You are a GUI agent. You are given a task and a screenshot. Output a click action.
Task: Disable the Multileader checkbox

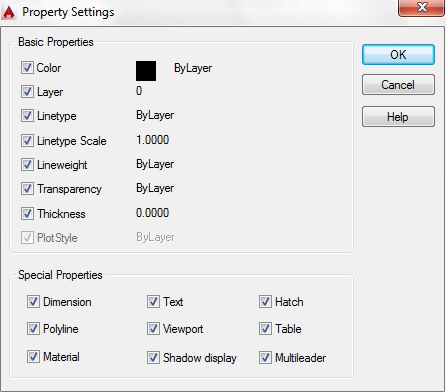pyautogui.click(x=265, y=358)
